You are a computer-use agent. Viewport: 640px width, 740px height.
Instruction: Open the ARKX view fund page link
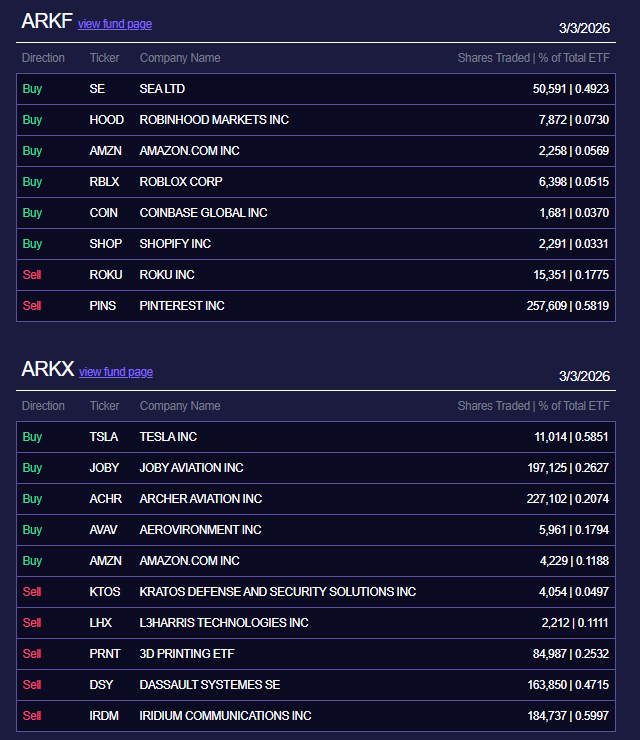tap(116, 372)
